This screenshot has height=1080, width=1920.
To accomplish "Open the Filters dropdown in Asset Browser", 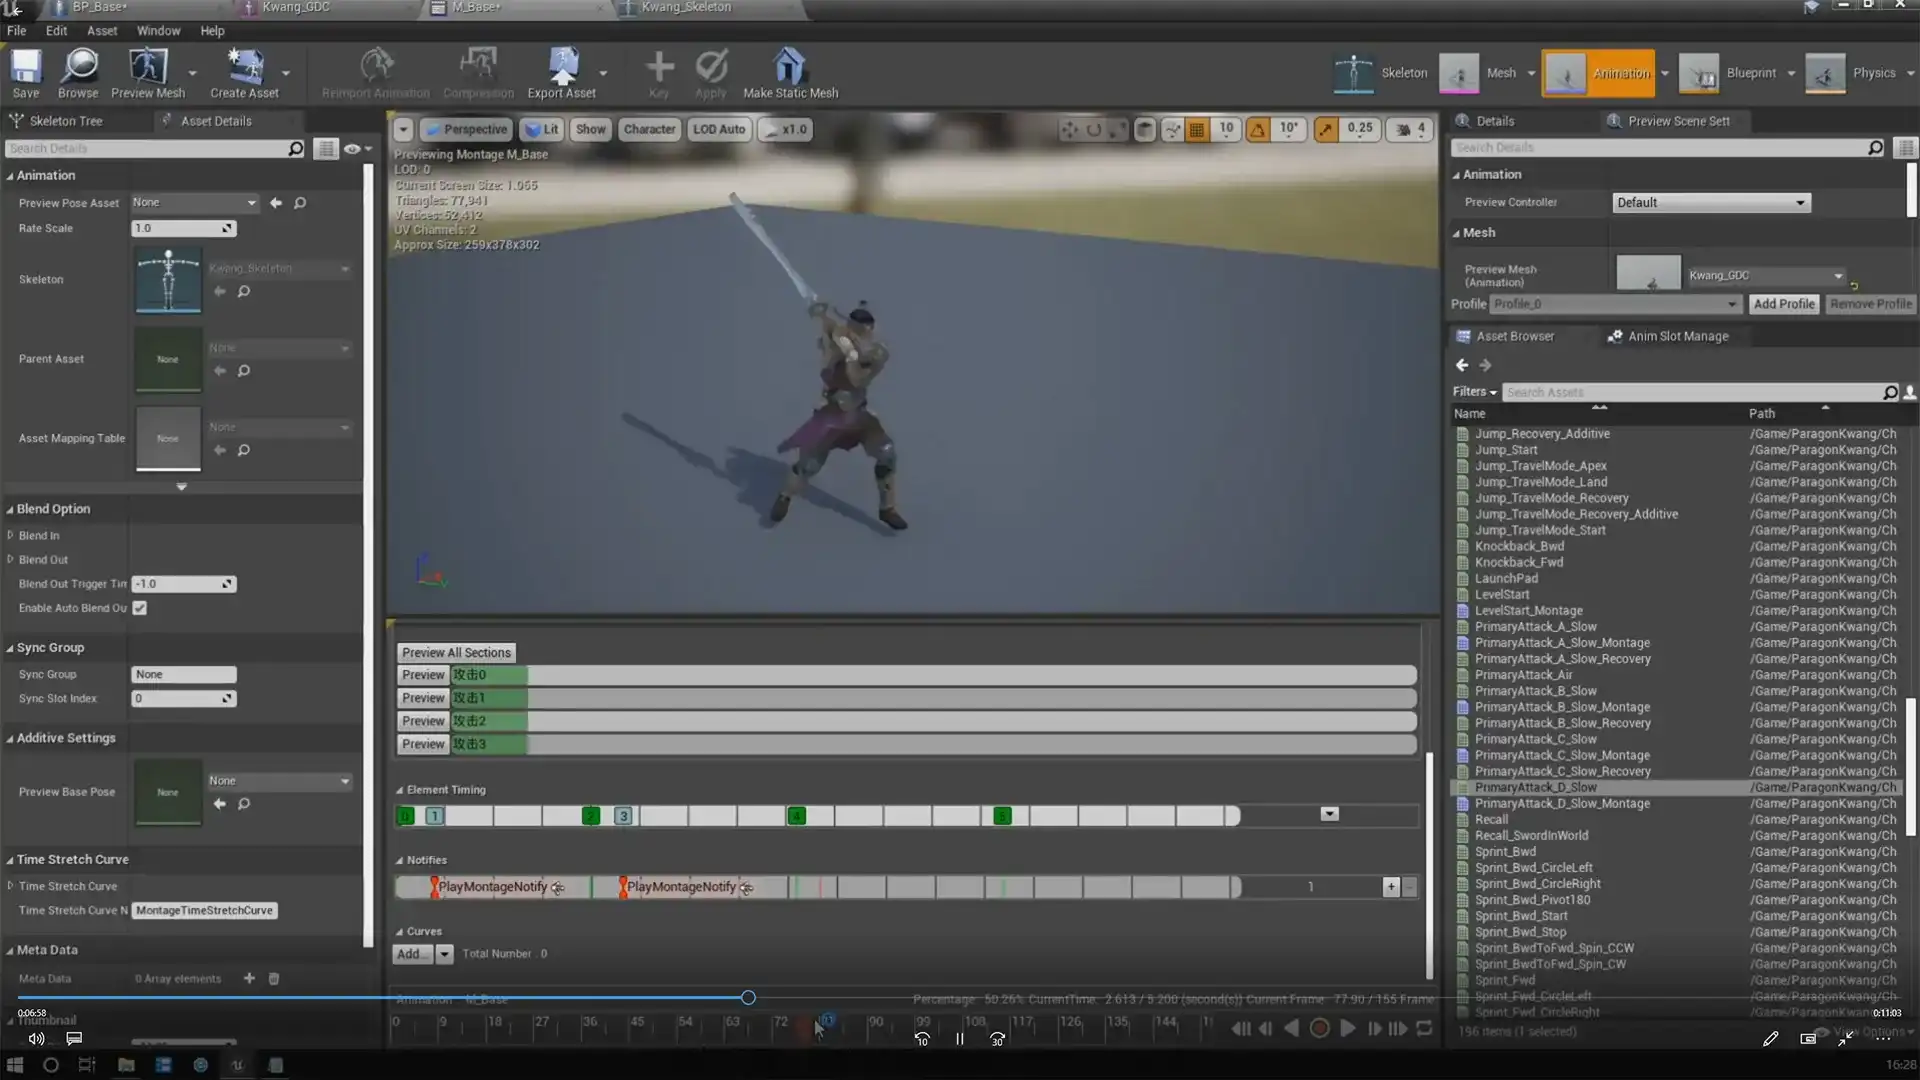I will click(1474, 392).
